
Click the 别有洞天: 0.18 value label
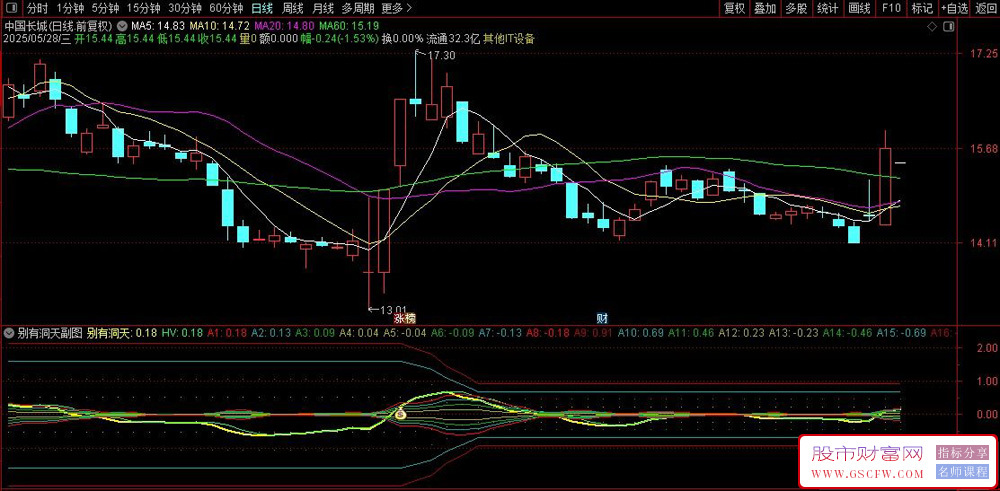point(122,333)
